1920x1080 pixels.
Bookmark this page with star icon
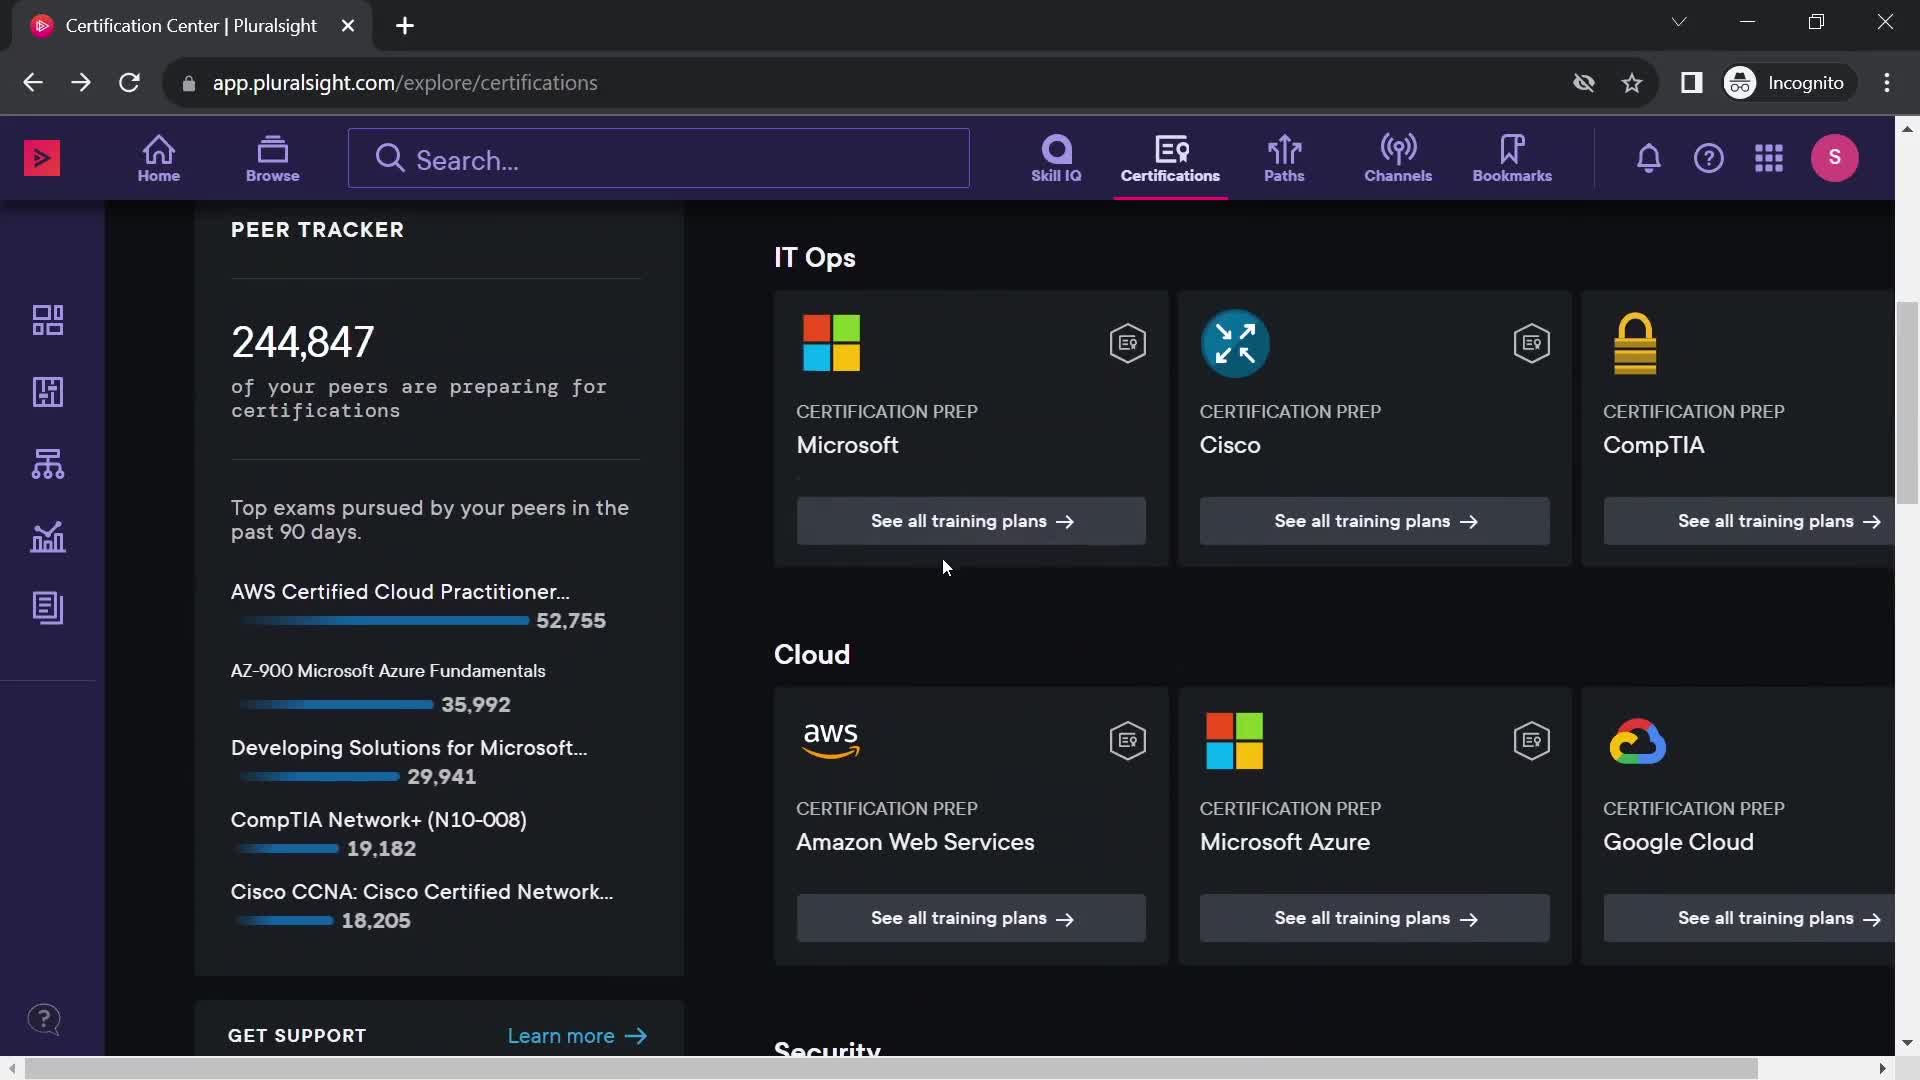(x=1632, y=83)
